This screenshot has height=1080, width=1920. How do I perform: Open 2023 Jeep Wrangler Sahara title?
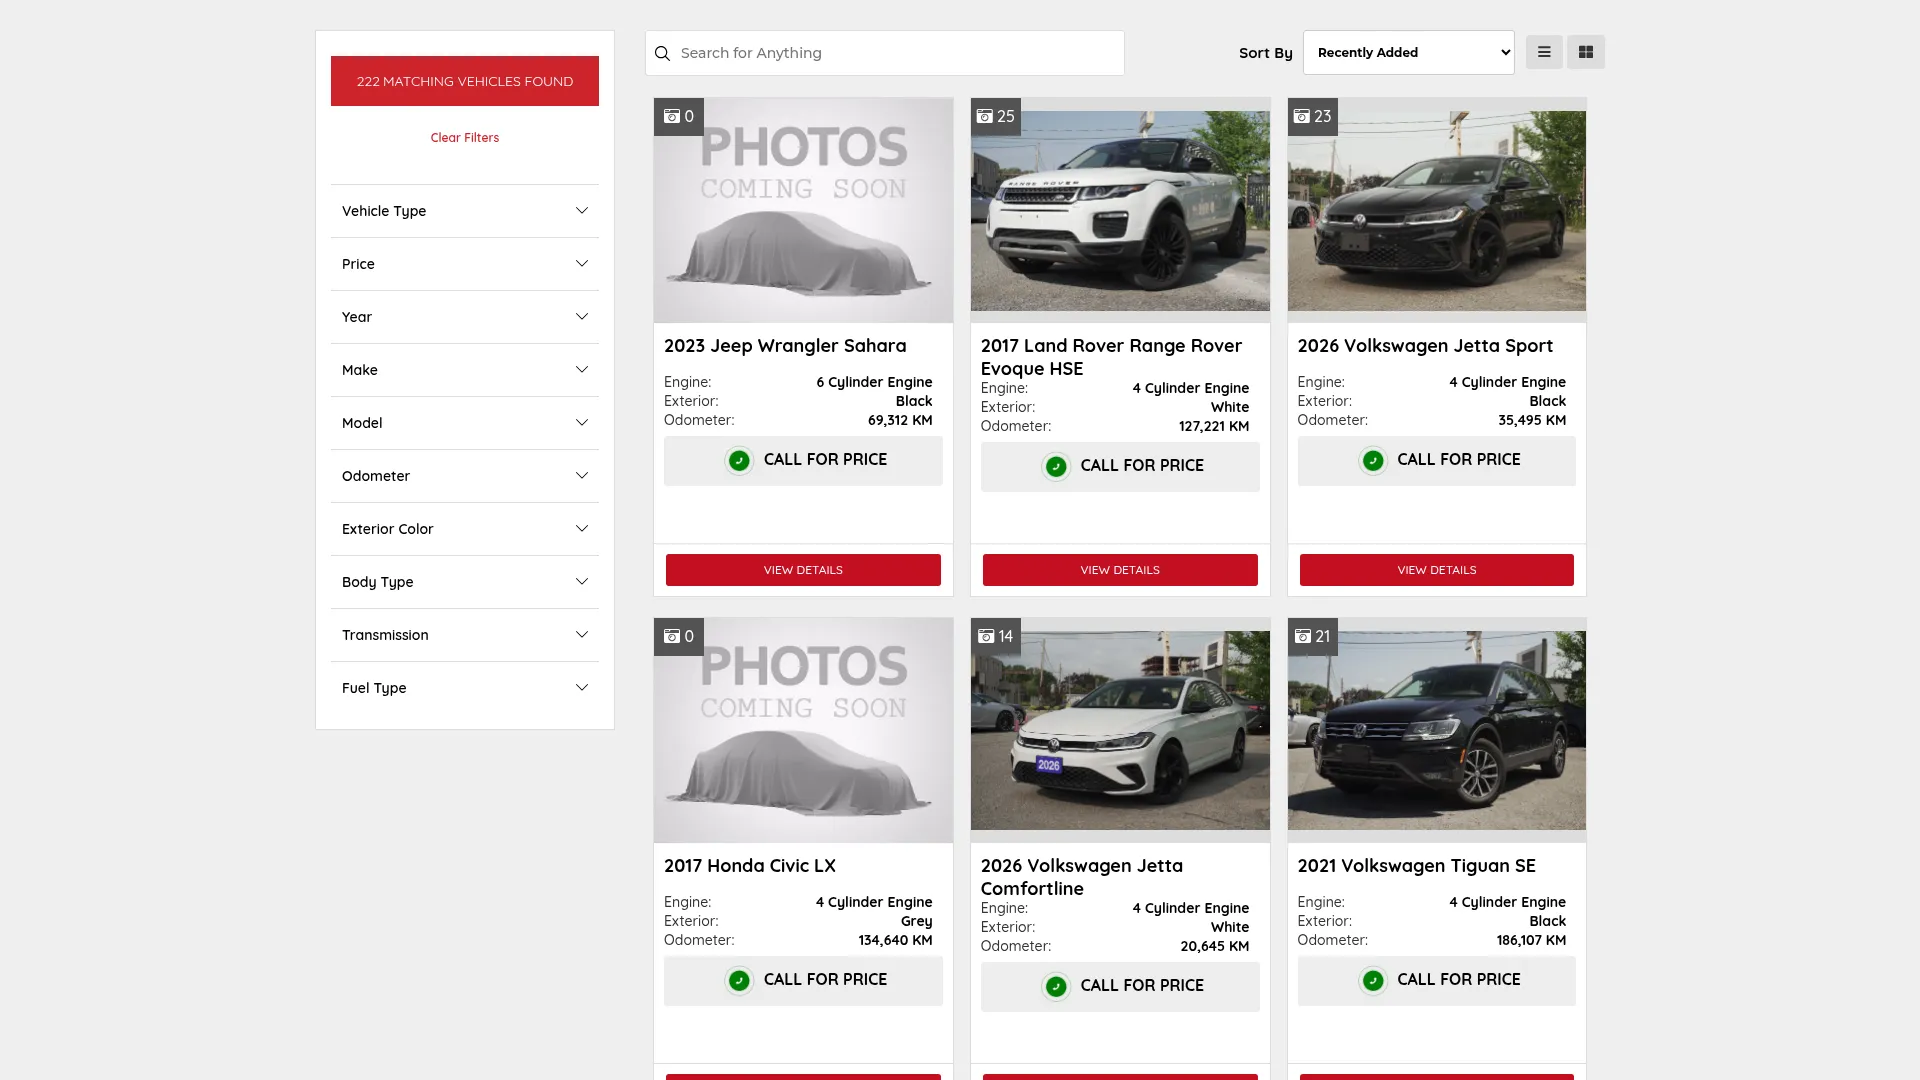tap(785, 346)
